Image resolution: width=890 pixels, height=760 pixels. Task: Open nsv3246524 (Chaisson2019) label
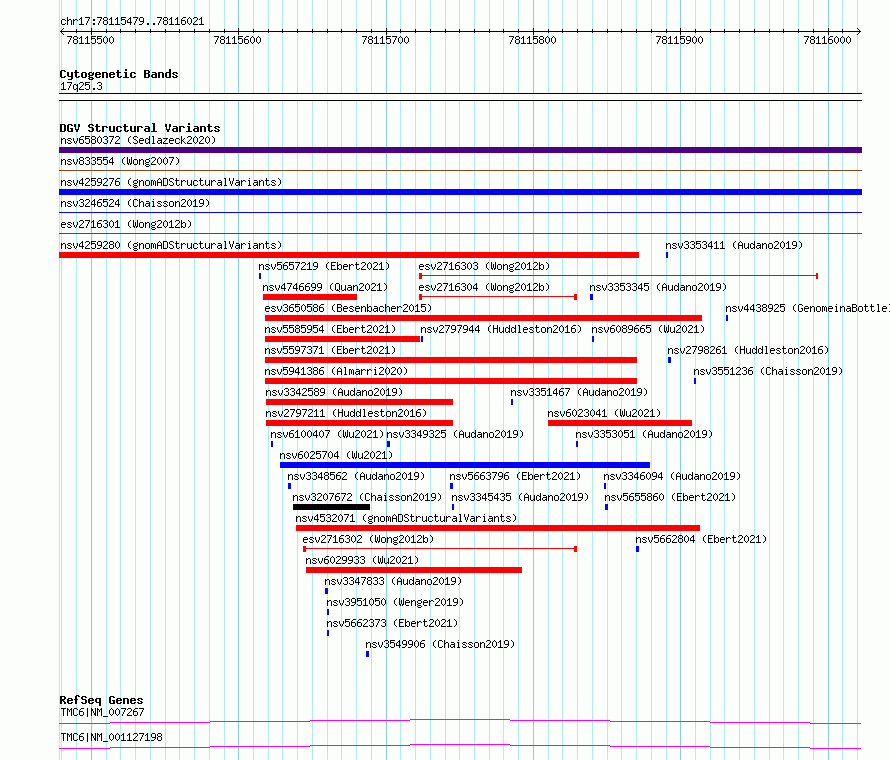pyautogui.click(x=135, y=203)
